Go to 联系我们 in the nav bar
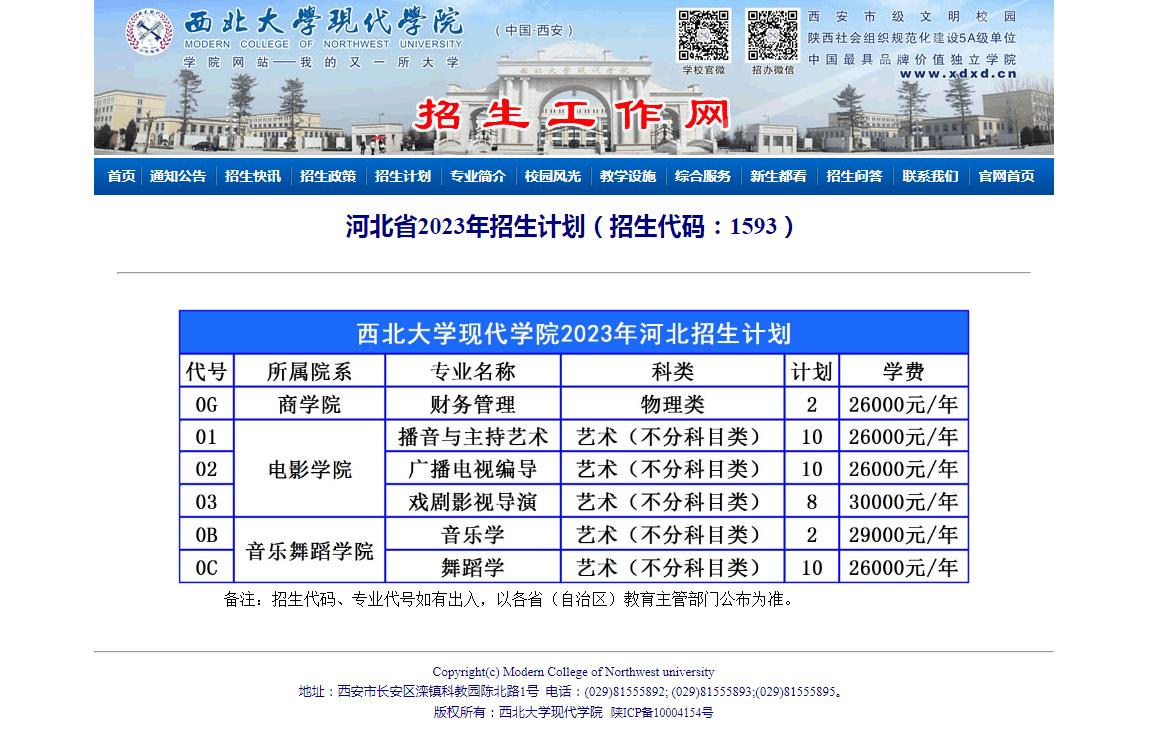Viewport: 1150px width, 750px height. [930, 176]
